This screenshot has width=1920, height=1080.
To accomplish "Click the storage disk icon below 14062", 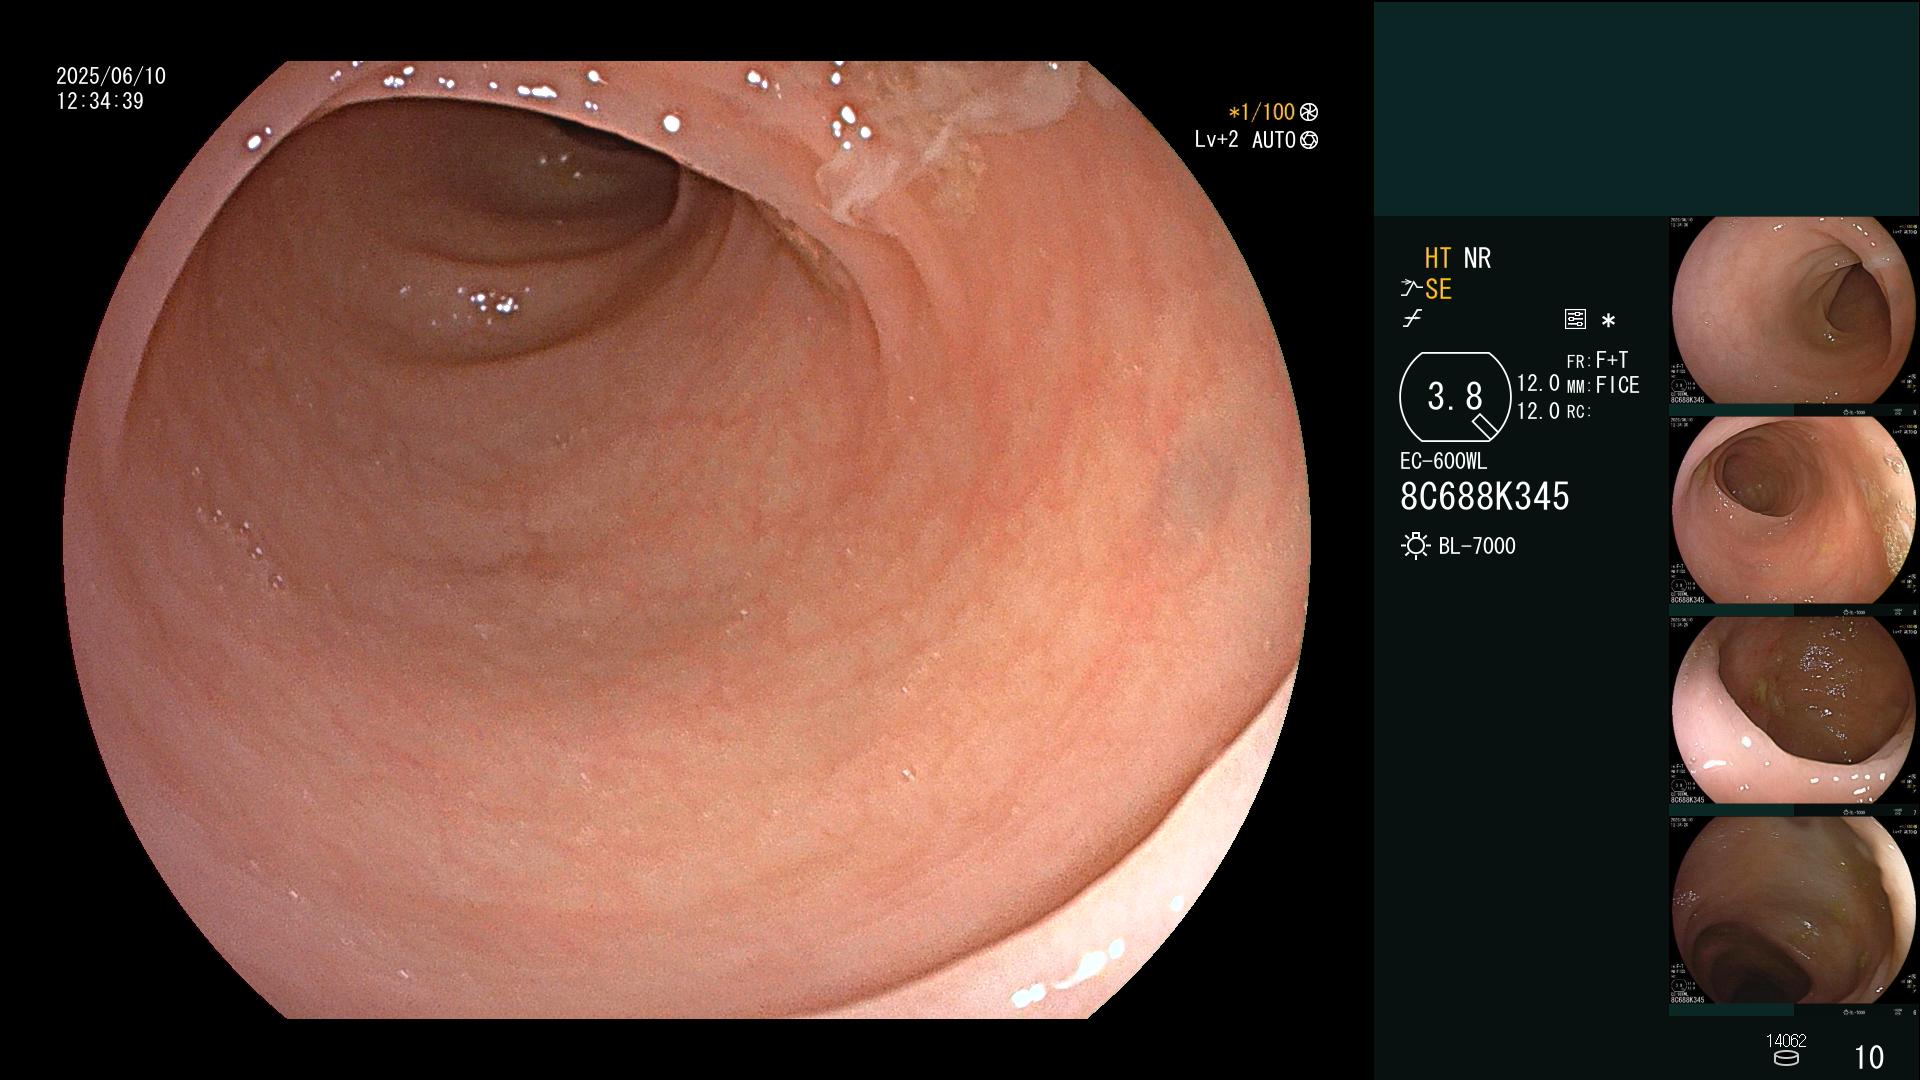I will (1786, 1058).
